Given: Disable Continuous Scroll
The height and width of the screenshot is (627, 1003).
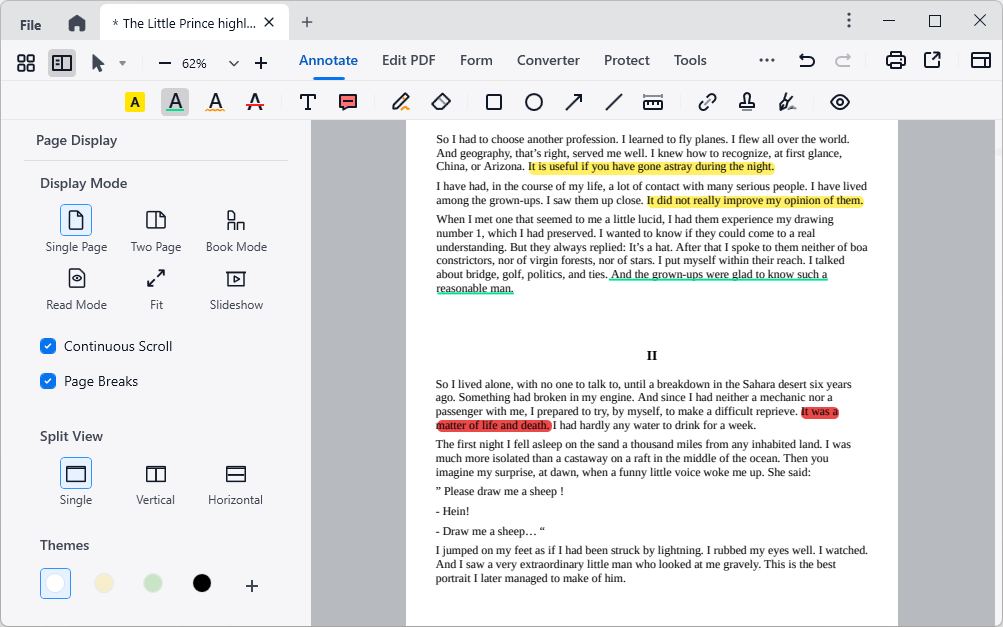Looking at the screenshot, I should pos(48,346).
